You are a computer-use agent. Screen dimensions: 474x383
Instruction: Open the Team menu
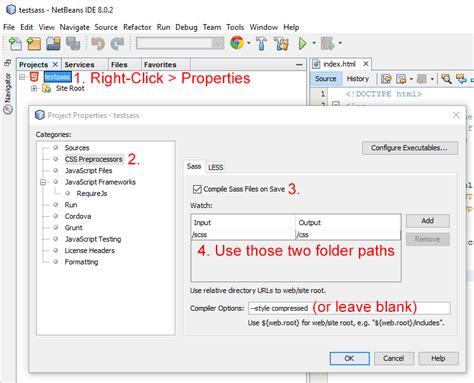[212, 27]
